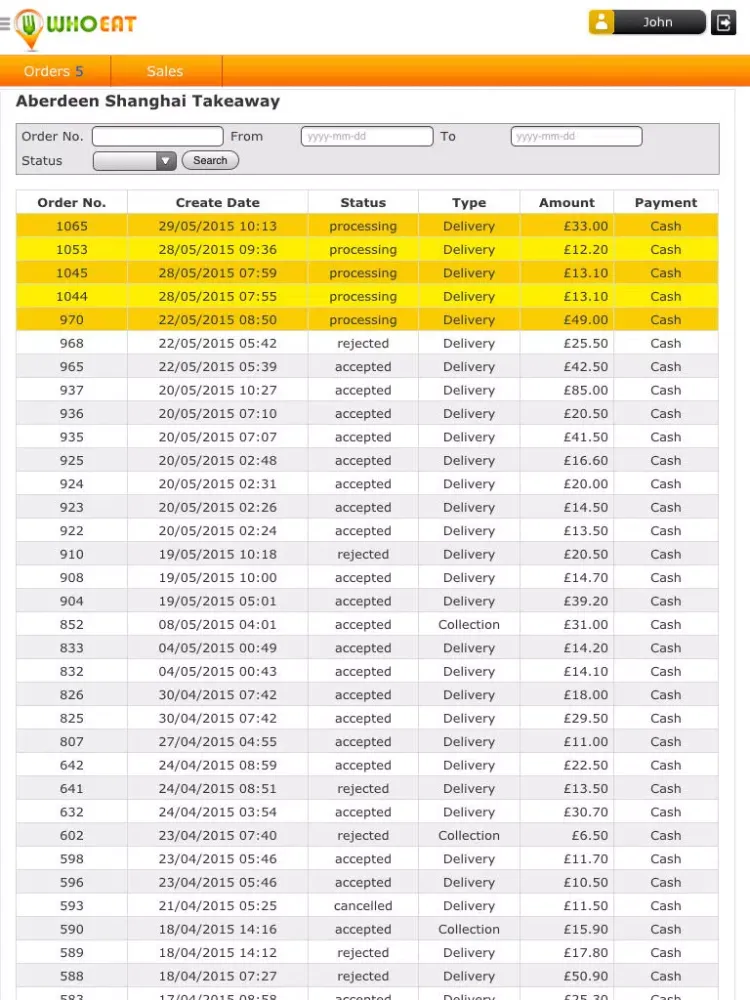Click date 18/04/2015 14:12
The image size is (750, 1000).
tap(217, 953)
